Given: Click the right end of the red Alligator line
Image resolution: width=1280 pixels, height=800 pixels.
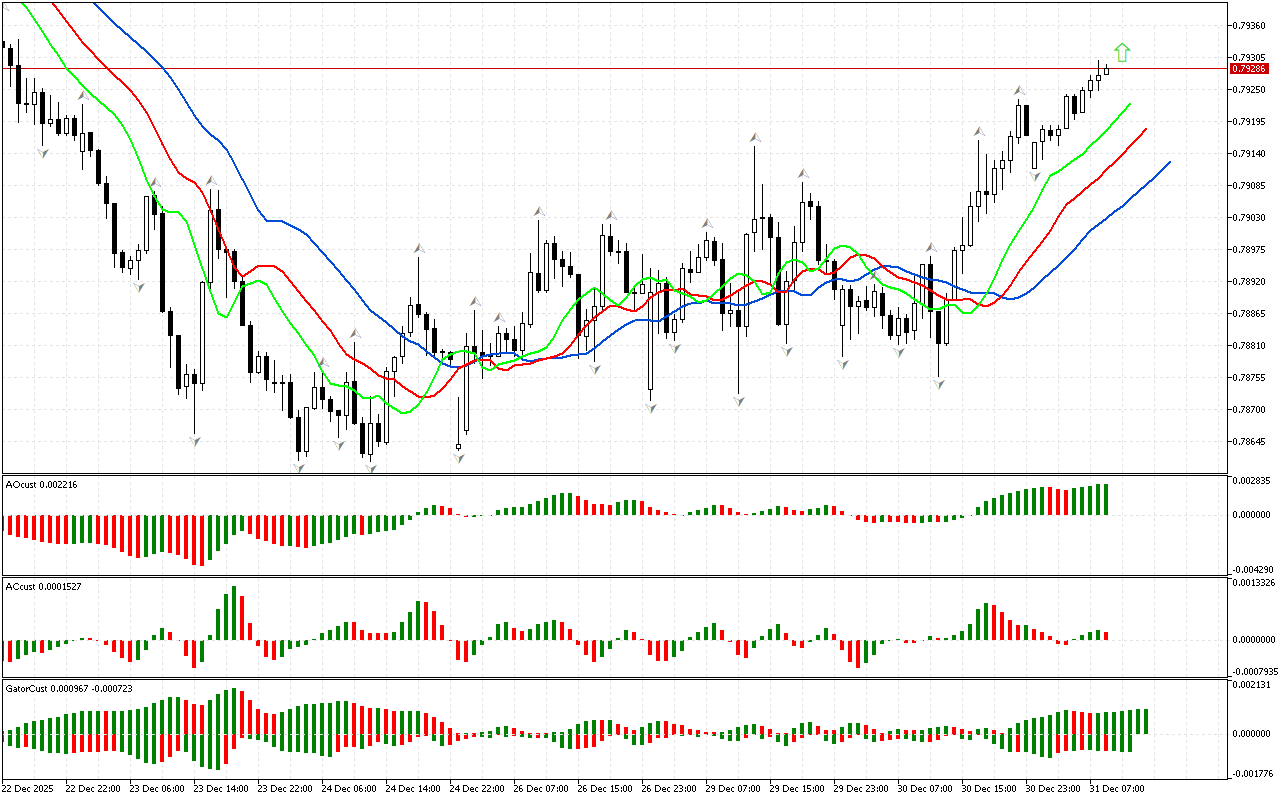Looking at the screenshot, I should pyautogui.click(x=1145, y=129).
